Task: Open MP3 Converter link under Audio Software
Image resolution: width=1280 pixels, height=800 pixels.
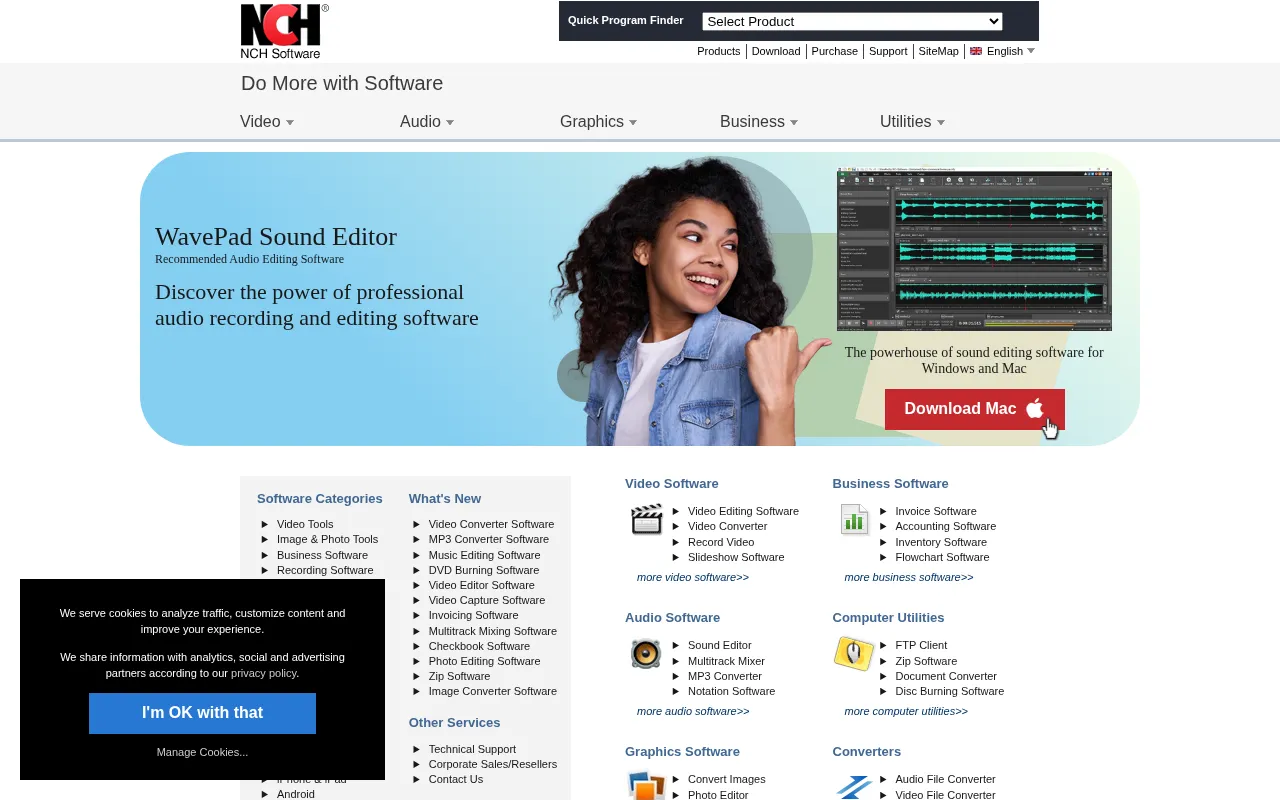Action: [725, 676]
